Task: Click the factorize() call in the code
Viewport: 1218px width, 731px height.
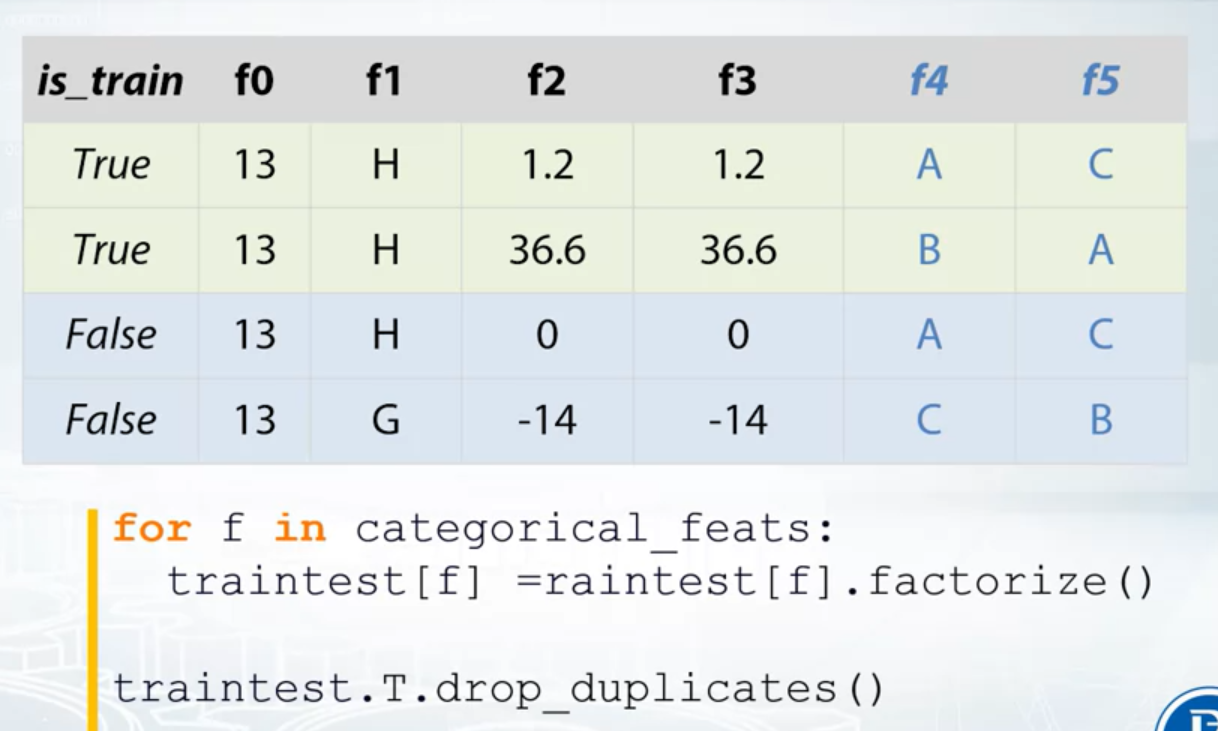Action: pyautogui.click(x=1010, y=580)
